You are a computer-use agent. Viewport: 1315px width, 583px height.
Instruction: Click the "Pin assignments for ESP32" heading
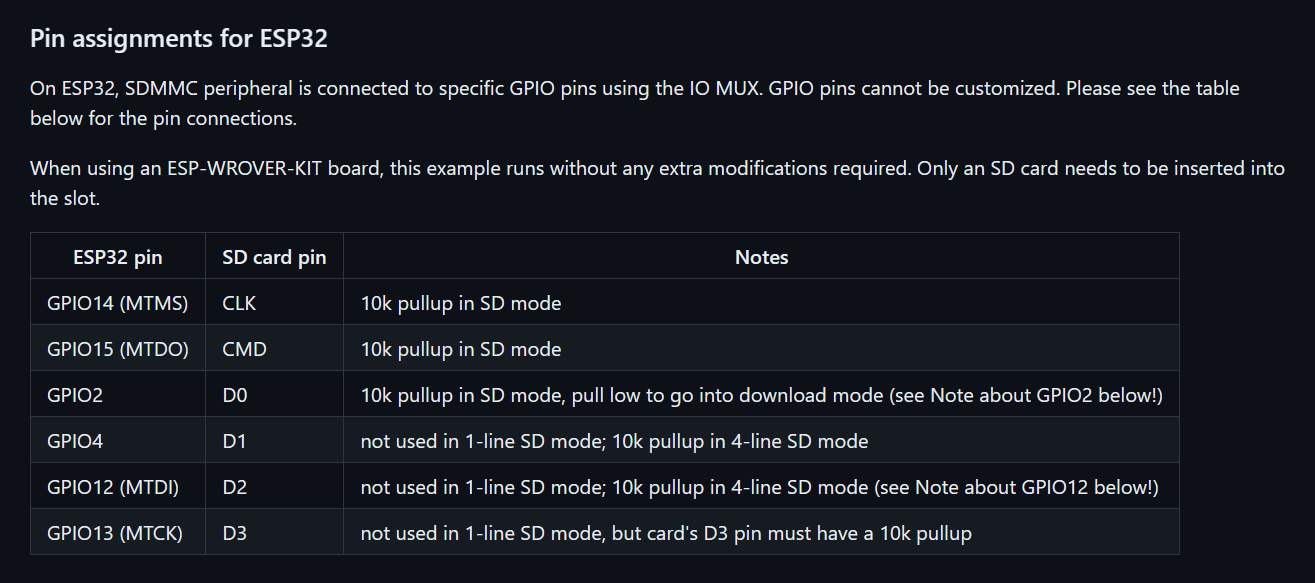pyautogui.click(x=179, y=39)
